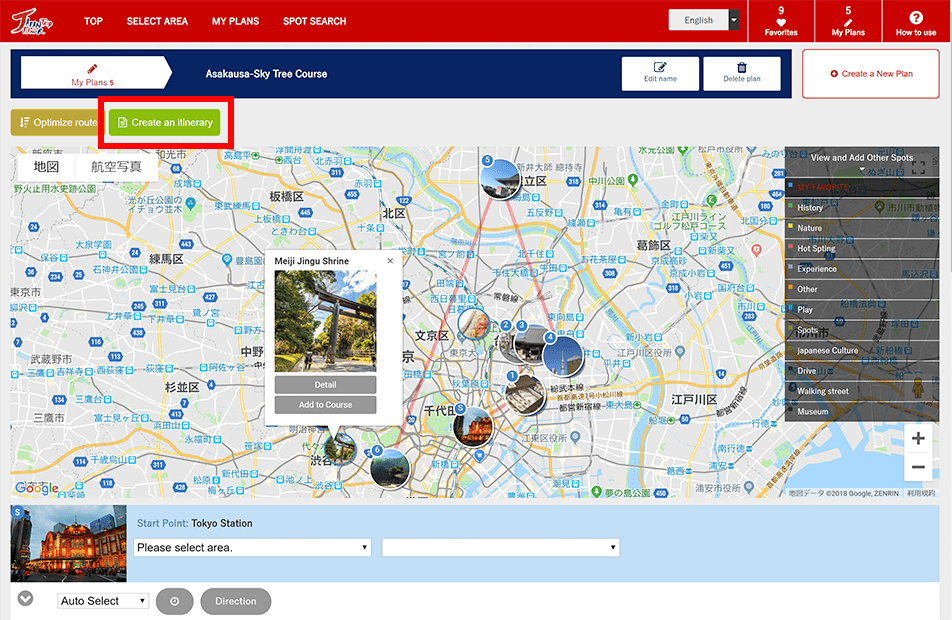The height and width of the screenshot is (620, 952).
Task: Zoom in the map with plus
Action: (918, 438)
